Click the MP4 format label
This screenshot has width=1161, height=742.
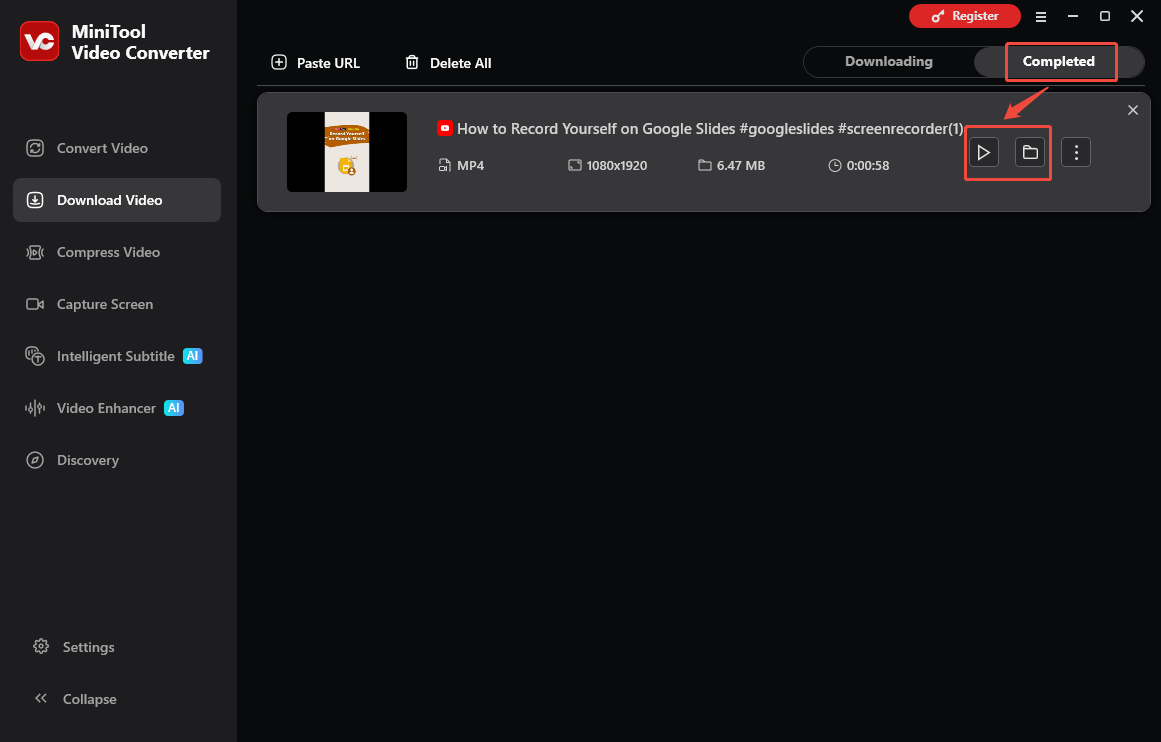[470, 165]
